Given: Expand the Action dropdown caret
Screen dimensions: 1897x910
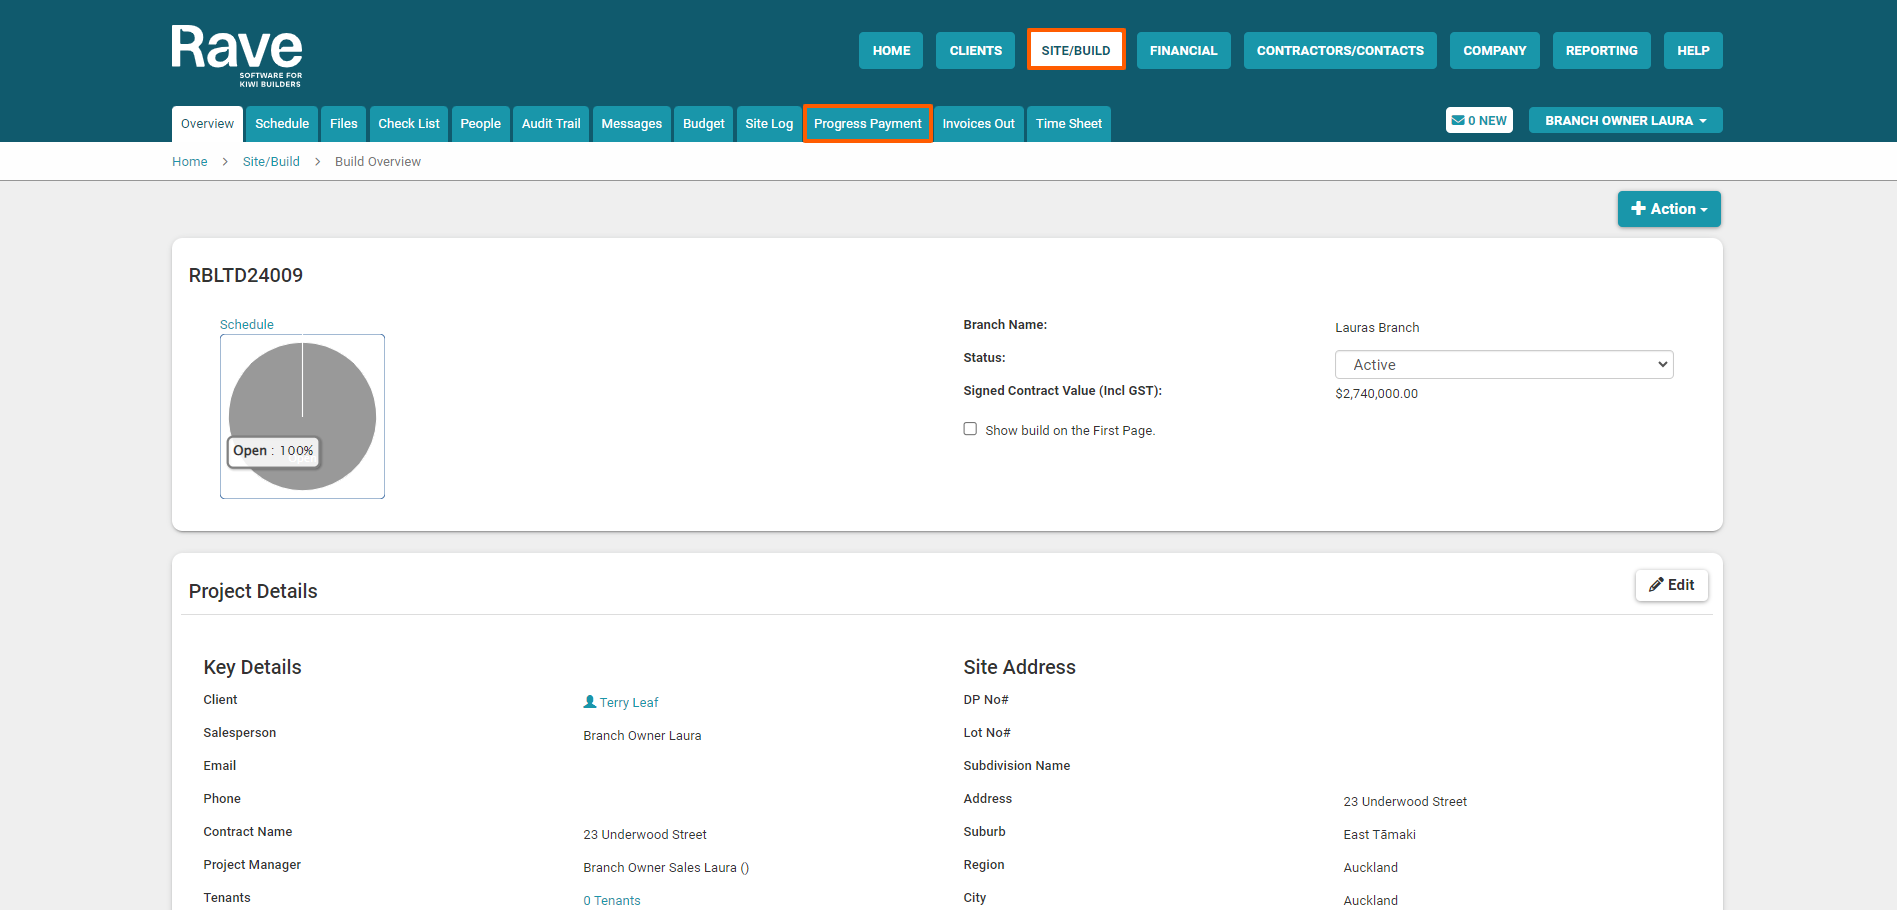Looking at the screenshot, I should point(1704,210).
